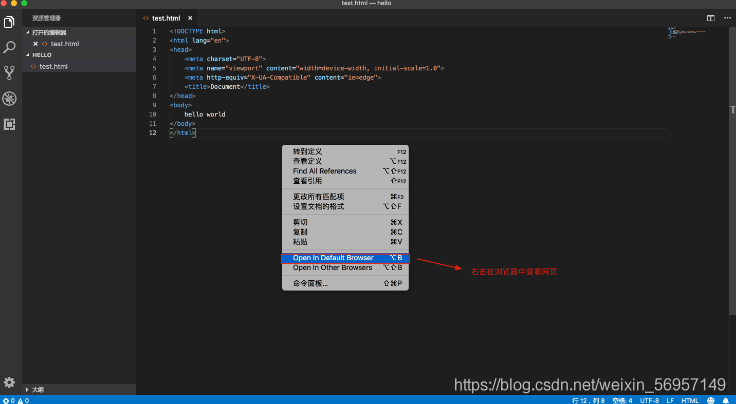Open the Explorer view in activity bar
The width and height of the screenshot is (736, 404).
(9, 22)
